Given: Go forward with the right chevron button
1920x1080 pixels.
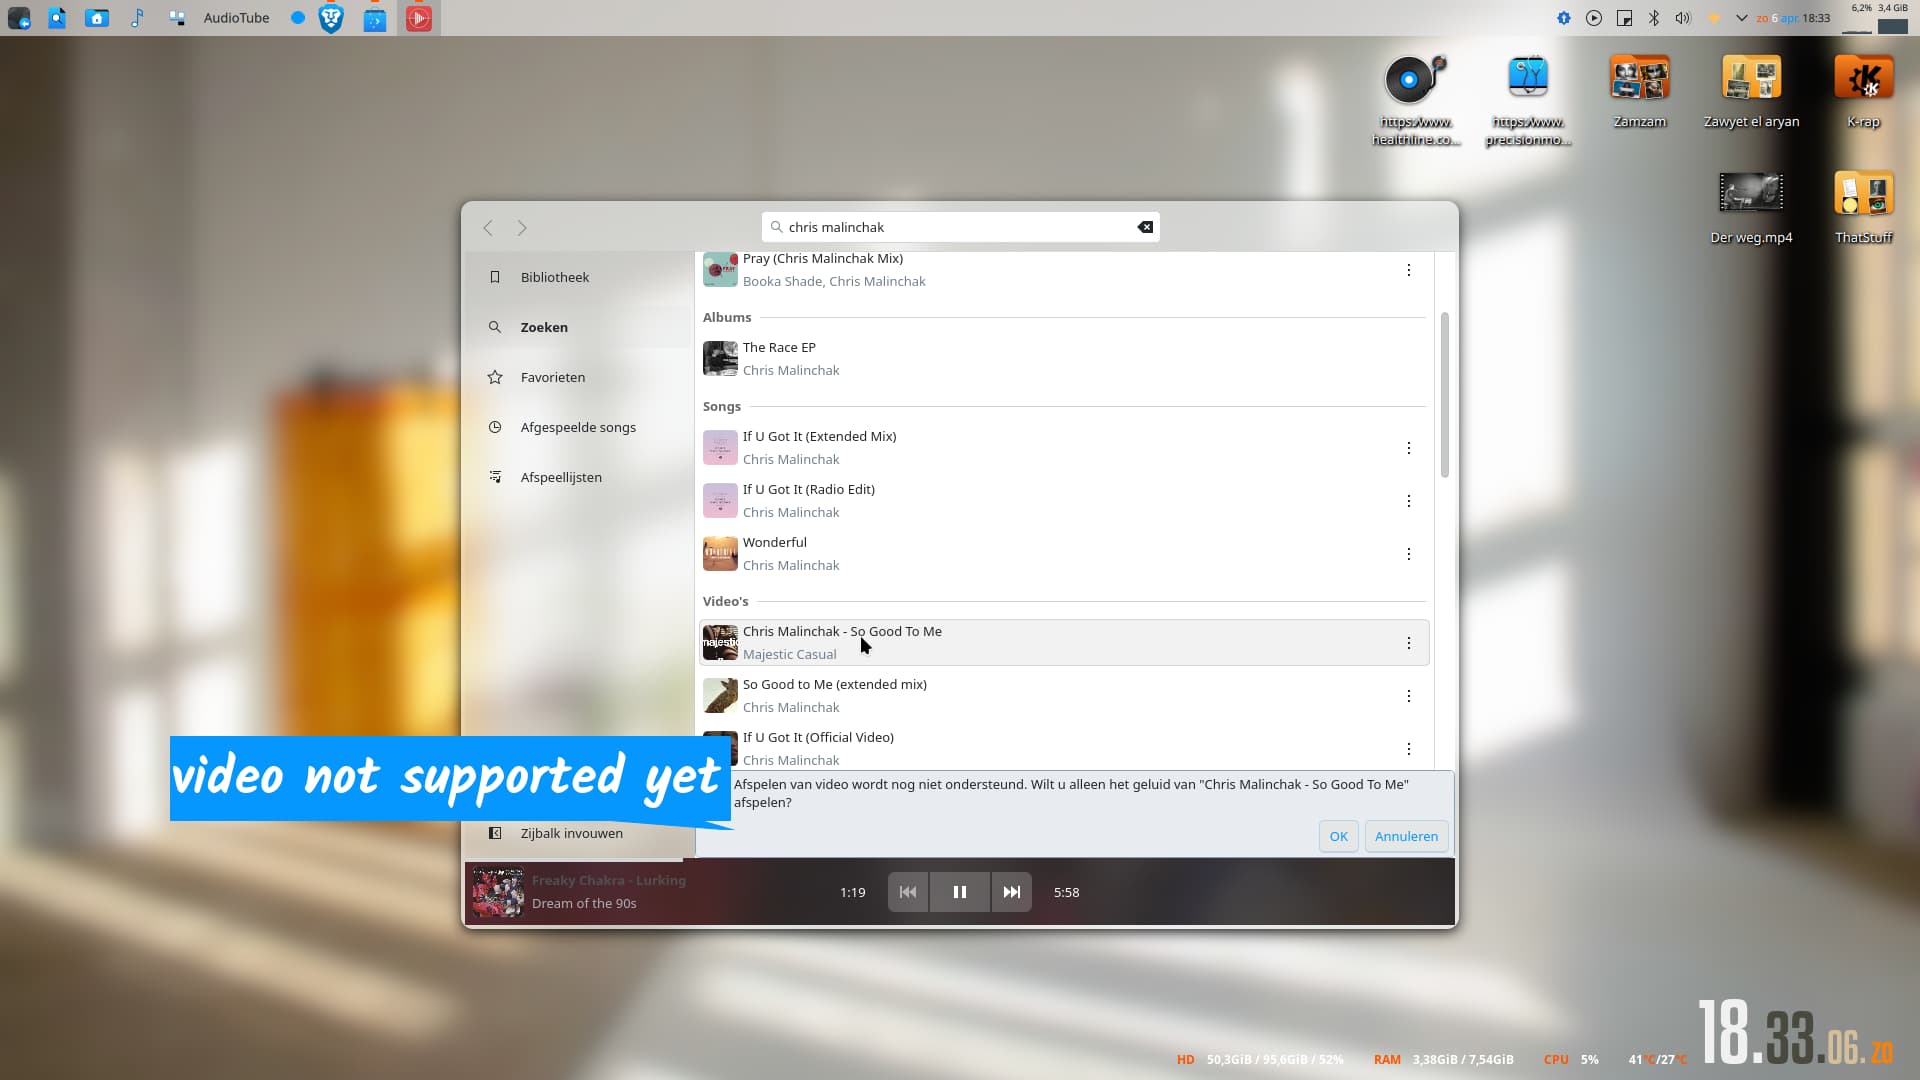Looking at the screenshot, I should click(x=522, y=228).
